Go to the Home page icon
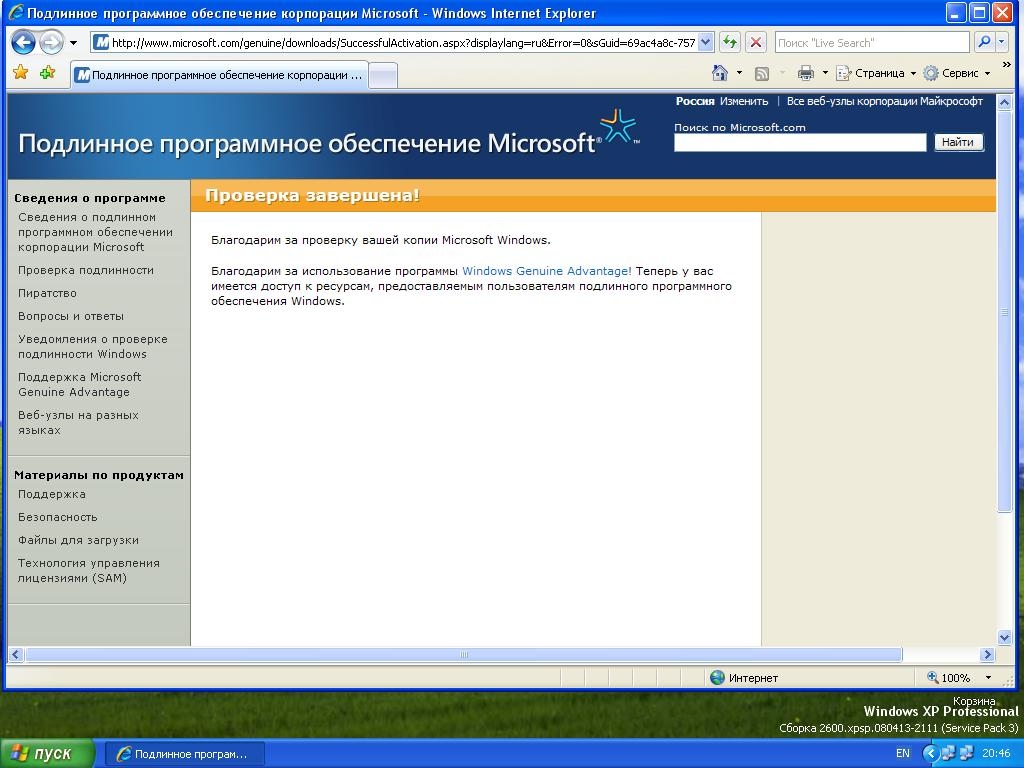 click(x=720, y=73)
